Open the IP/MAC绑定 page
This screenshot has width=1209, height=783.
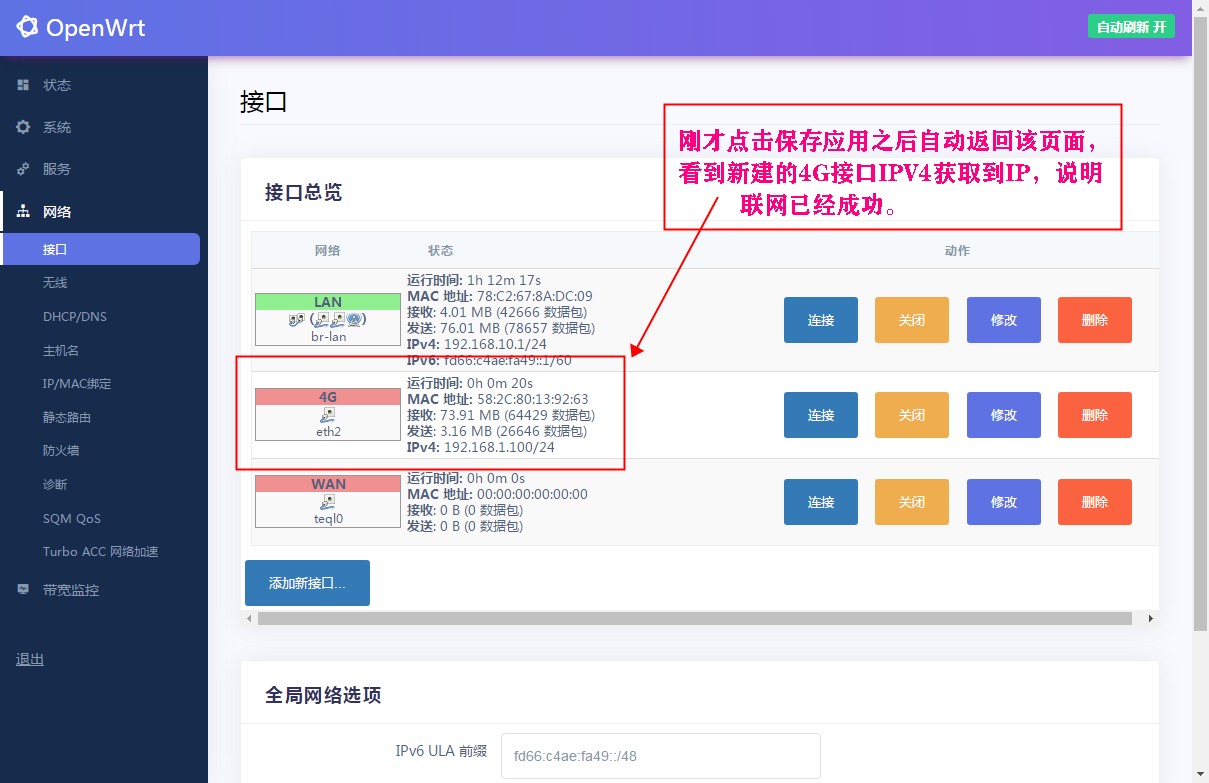coord(77,384)
